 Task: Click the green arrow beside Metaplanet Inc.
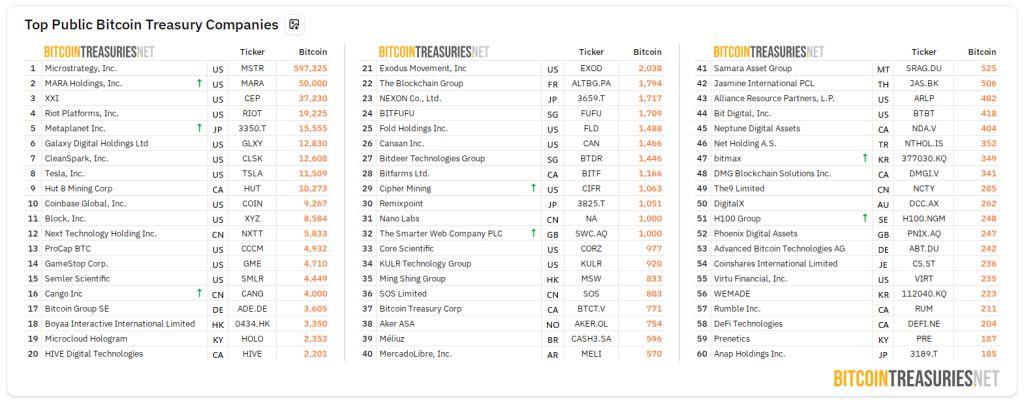tap(199, 128)
